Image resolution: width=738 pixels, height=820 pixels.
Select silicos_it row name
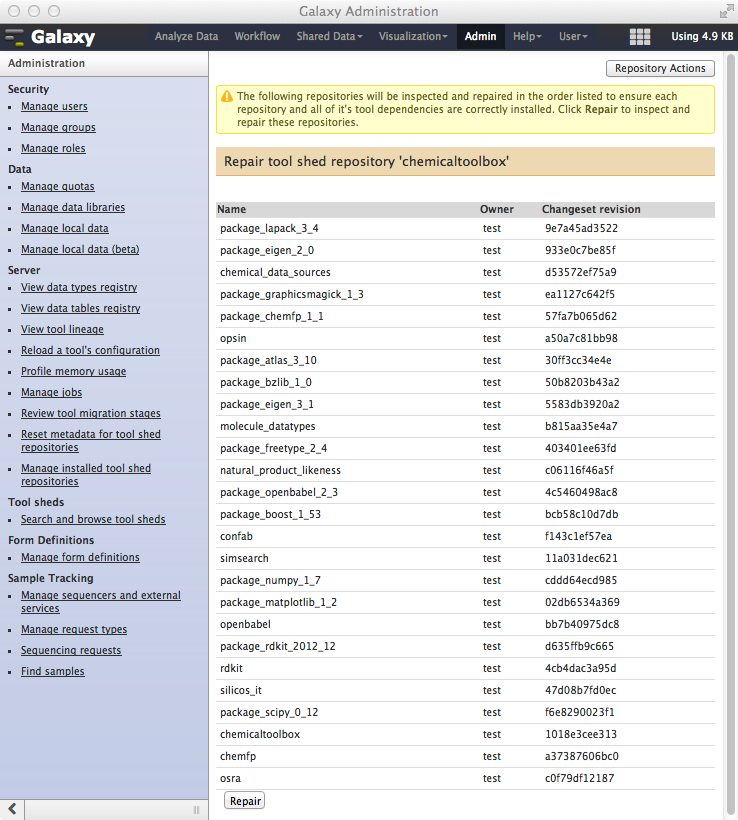pyautogui.click(x=241, y=690)
